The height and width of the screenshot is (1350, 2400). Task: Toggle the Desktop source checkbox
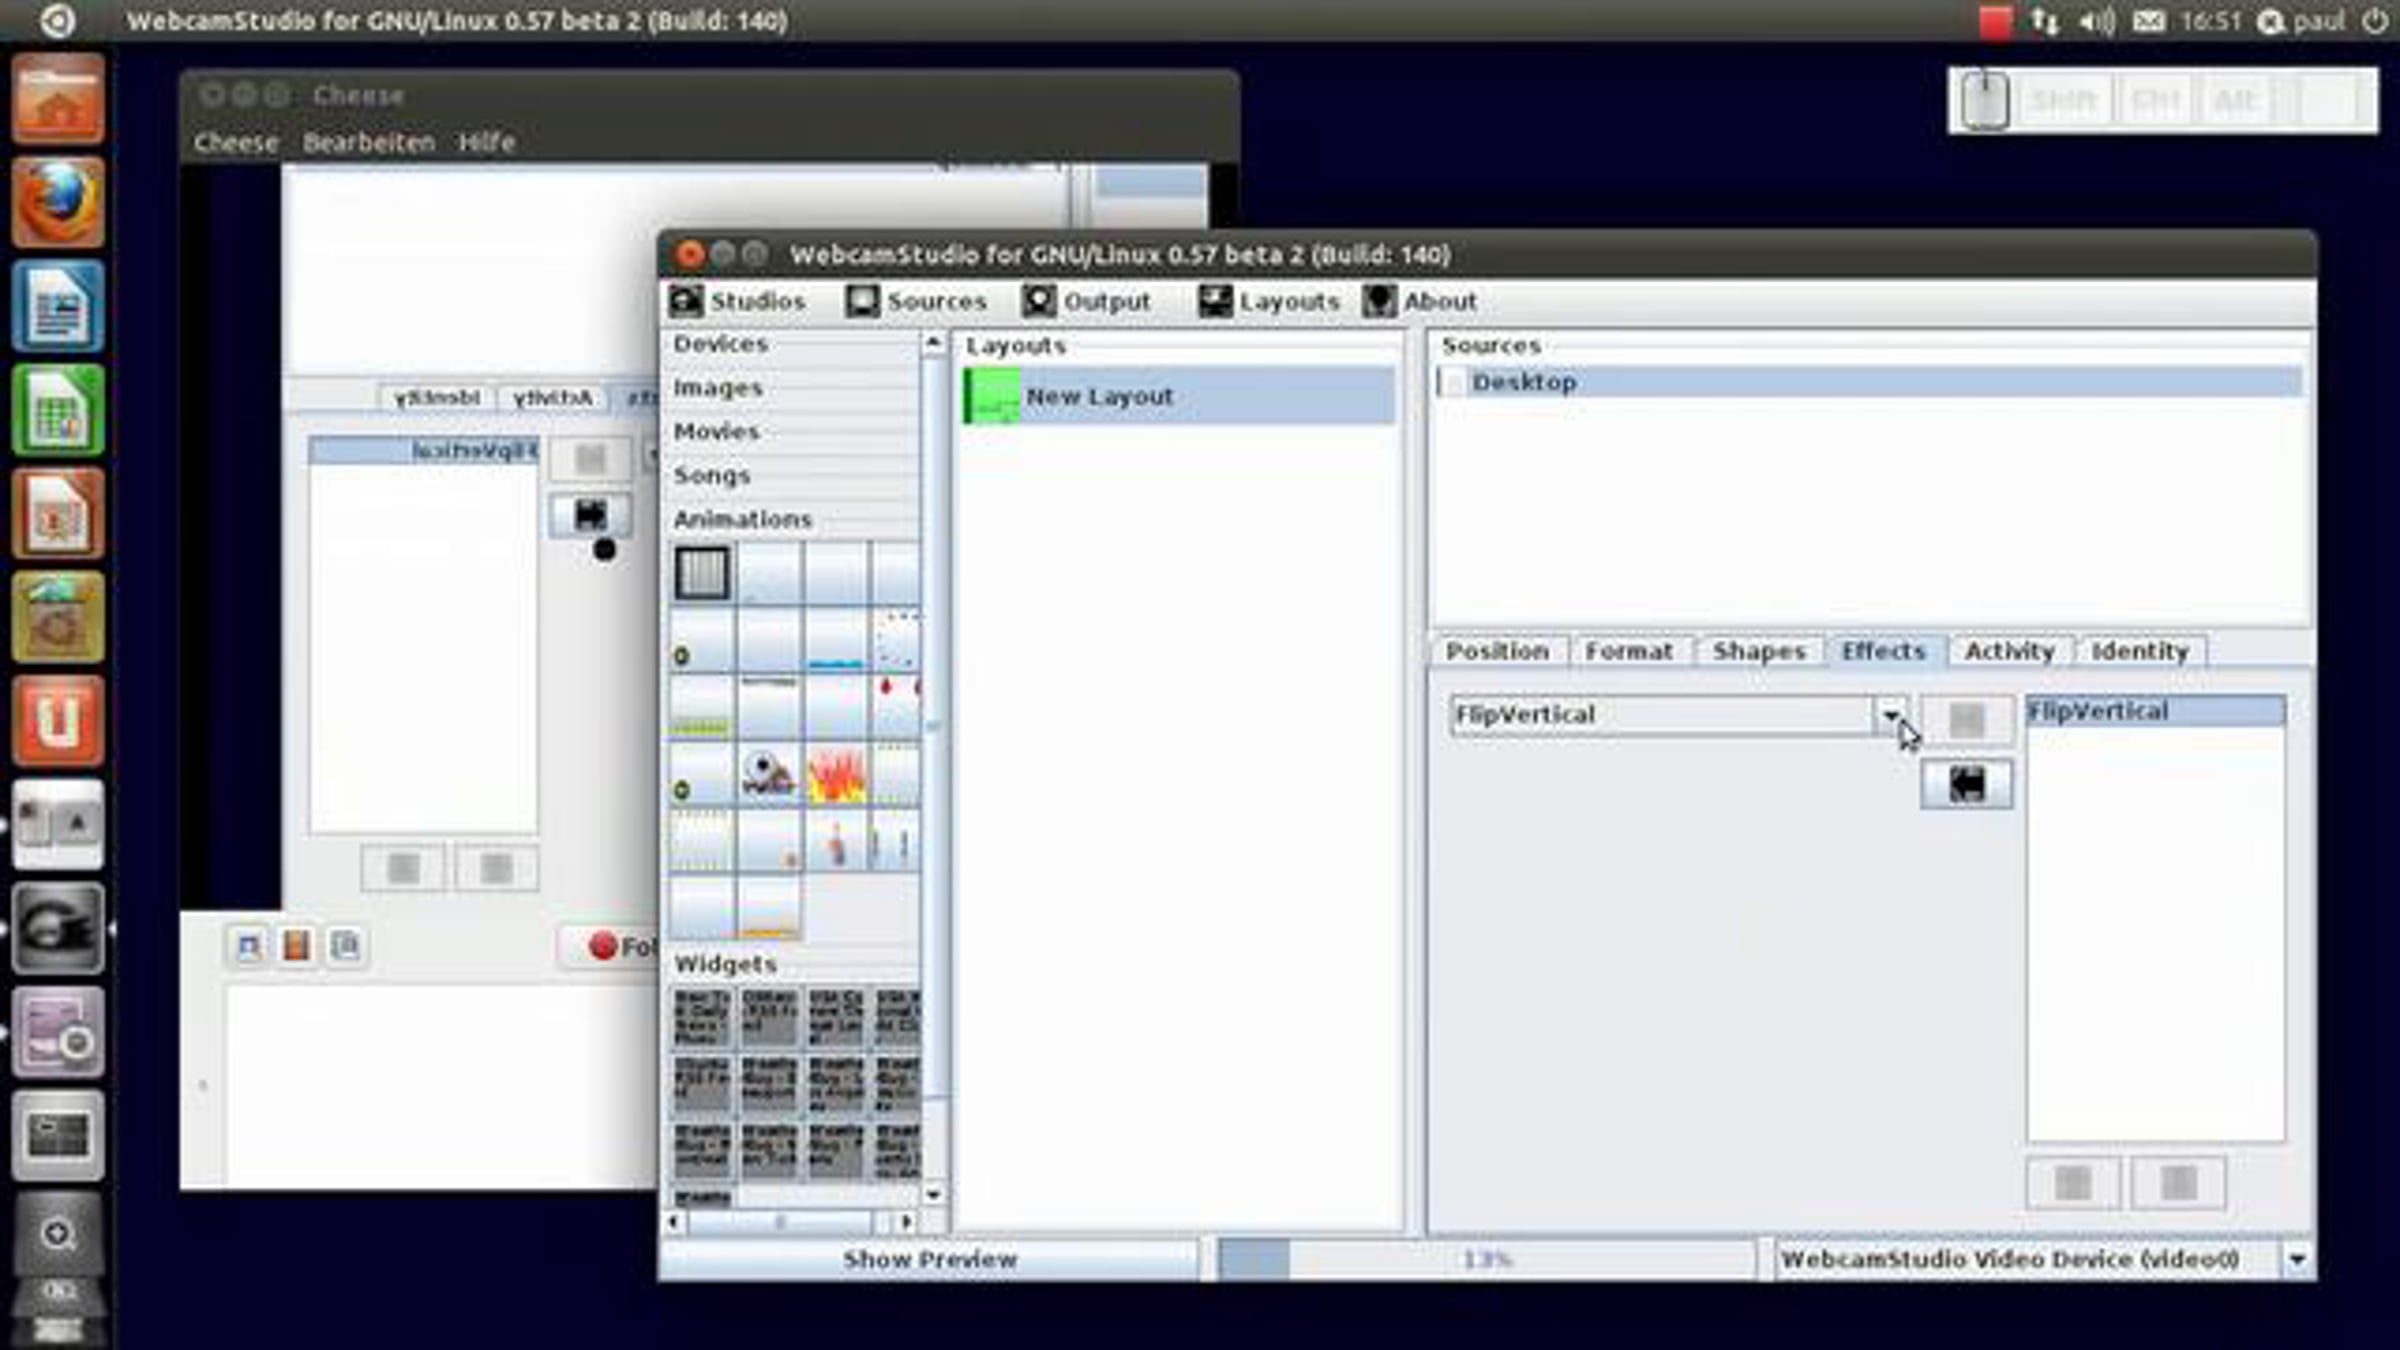click(x=1451, y=383)
